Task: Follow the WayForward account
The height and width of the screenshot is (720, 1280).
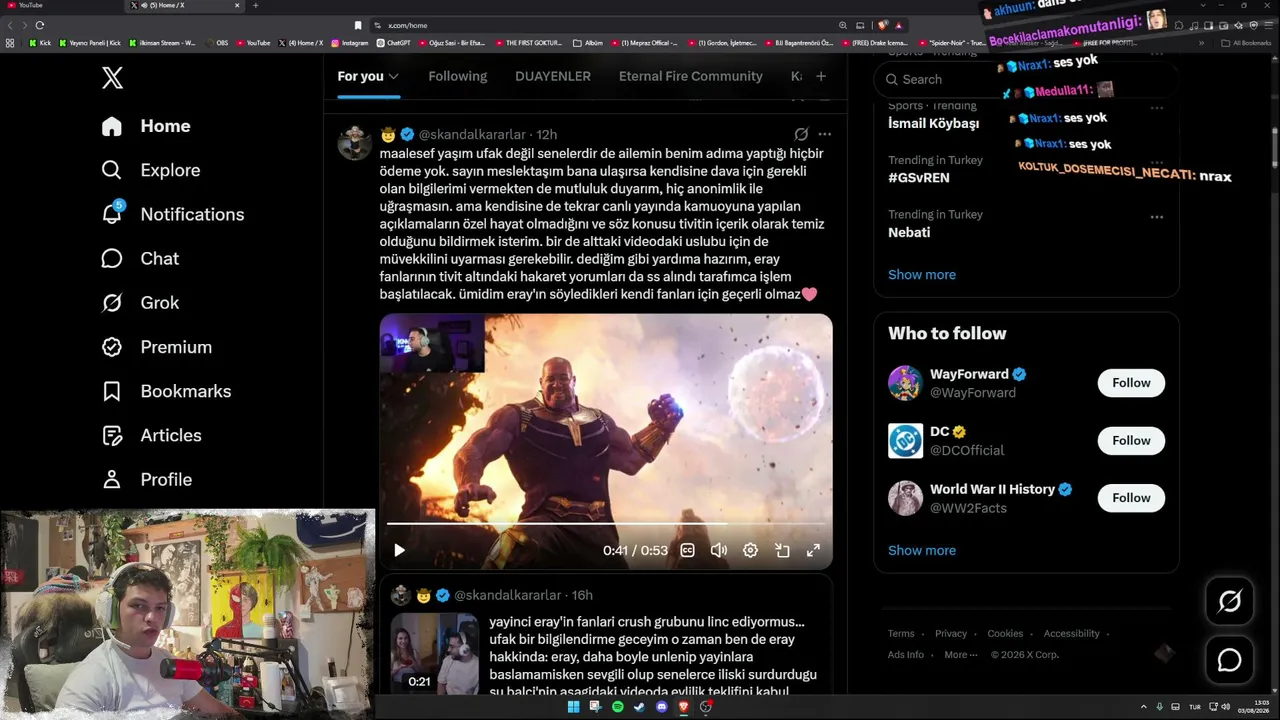Action: click(x=1131, y=383)
